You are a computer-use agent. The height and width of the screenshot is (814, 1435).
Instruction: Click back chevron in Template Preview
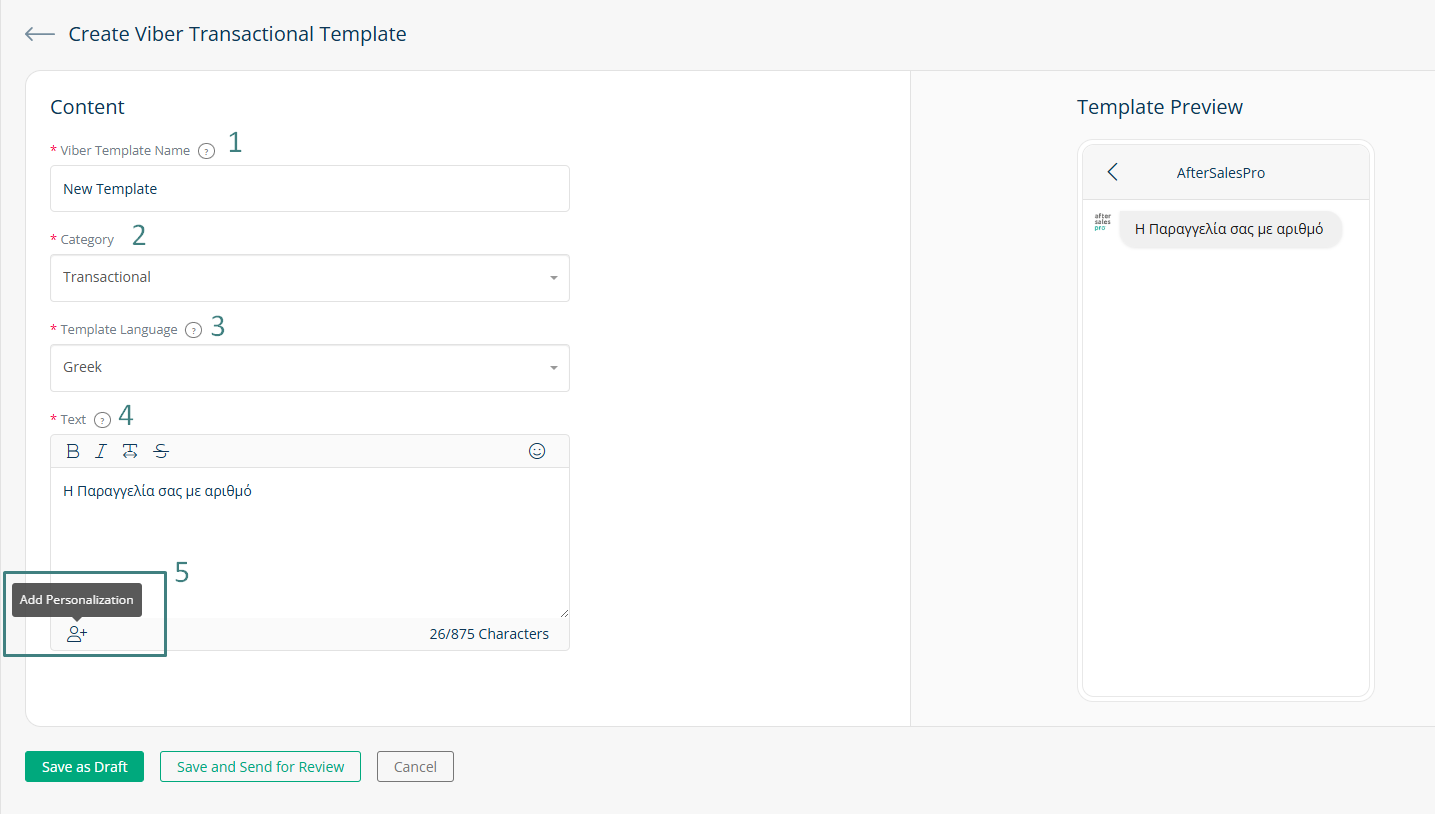(x=1112, y=172)
